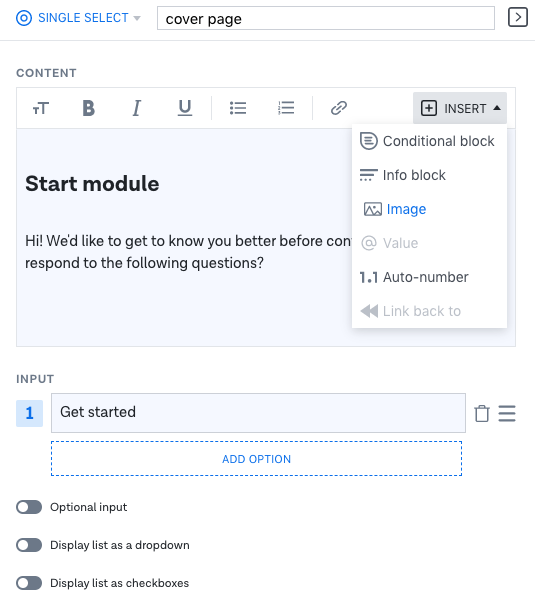This screenshot has height=598, width=535.
Task: Insert a bulleted list
Action: pyautogui.click(x=238, y=108)
